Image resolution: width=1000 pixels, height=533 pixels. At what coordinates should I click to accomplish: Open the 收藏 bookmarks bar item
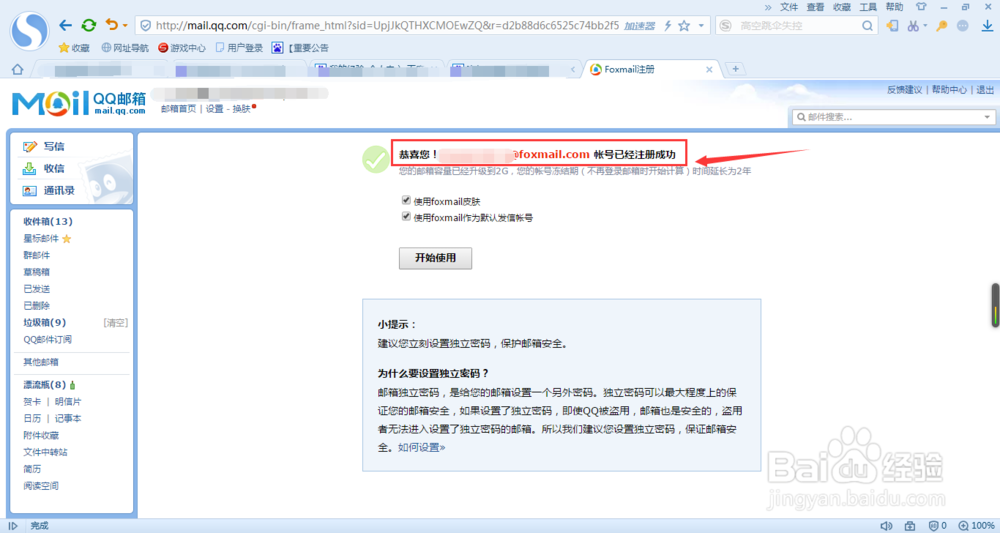click(x=74, y=48)
